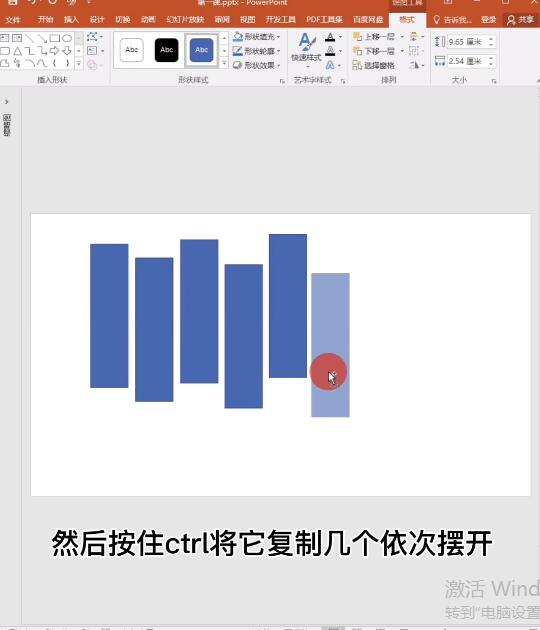Open 形状样式 dialog launcher
Viewport: 540px width, 630px height.
(x=282, y=81)
